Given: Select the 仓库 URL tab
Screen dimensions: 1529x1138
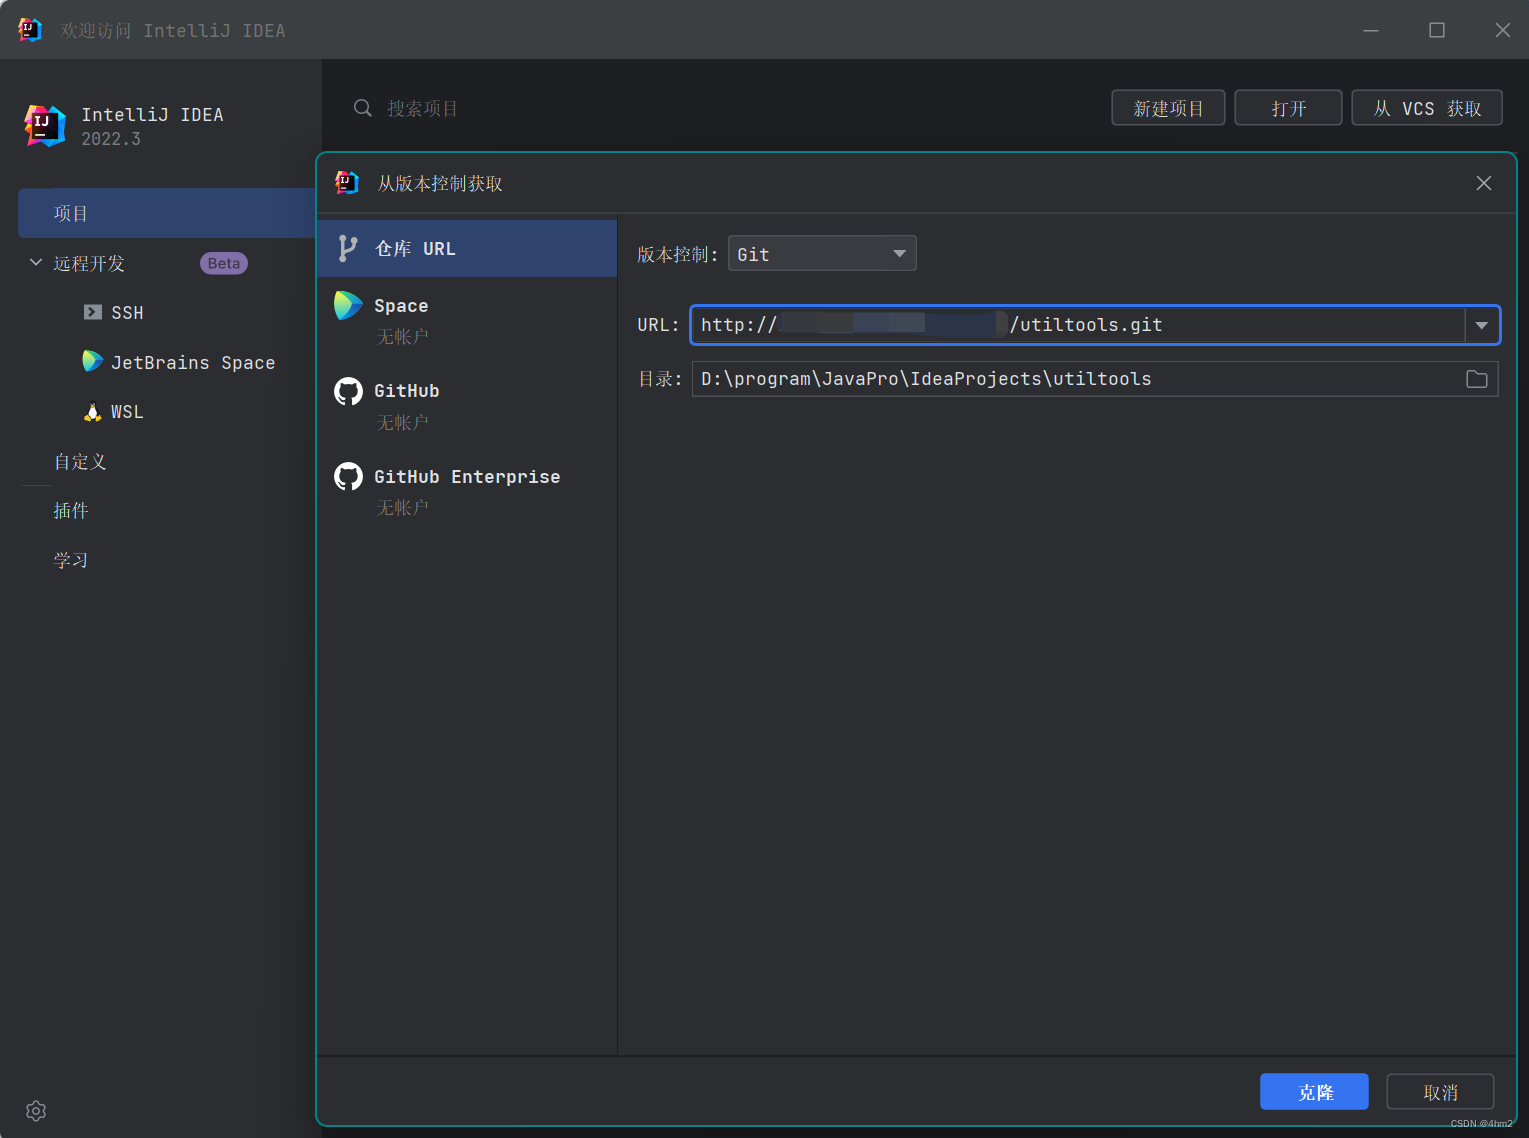Looking at the screenshot, I should click(467, 248).
